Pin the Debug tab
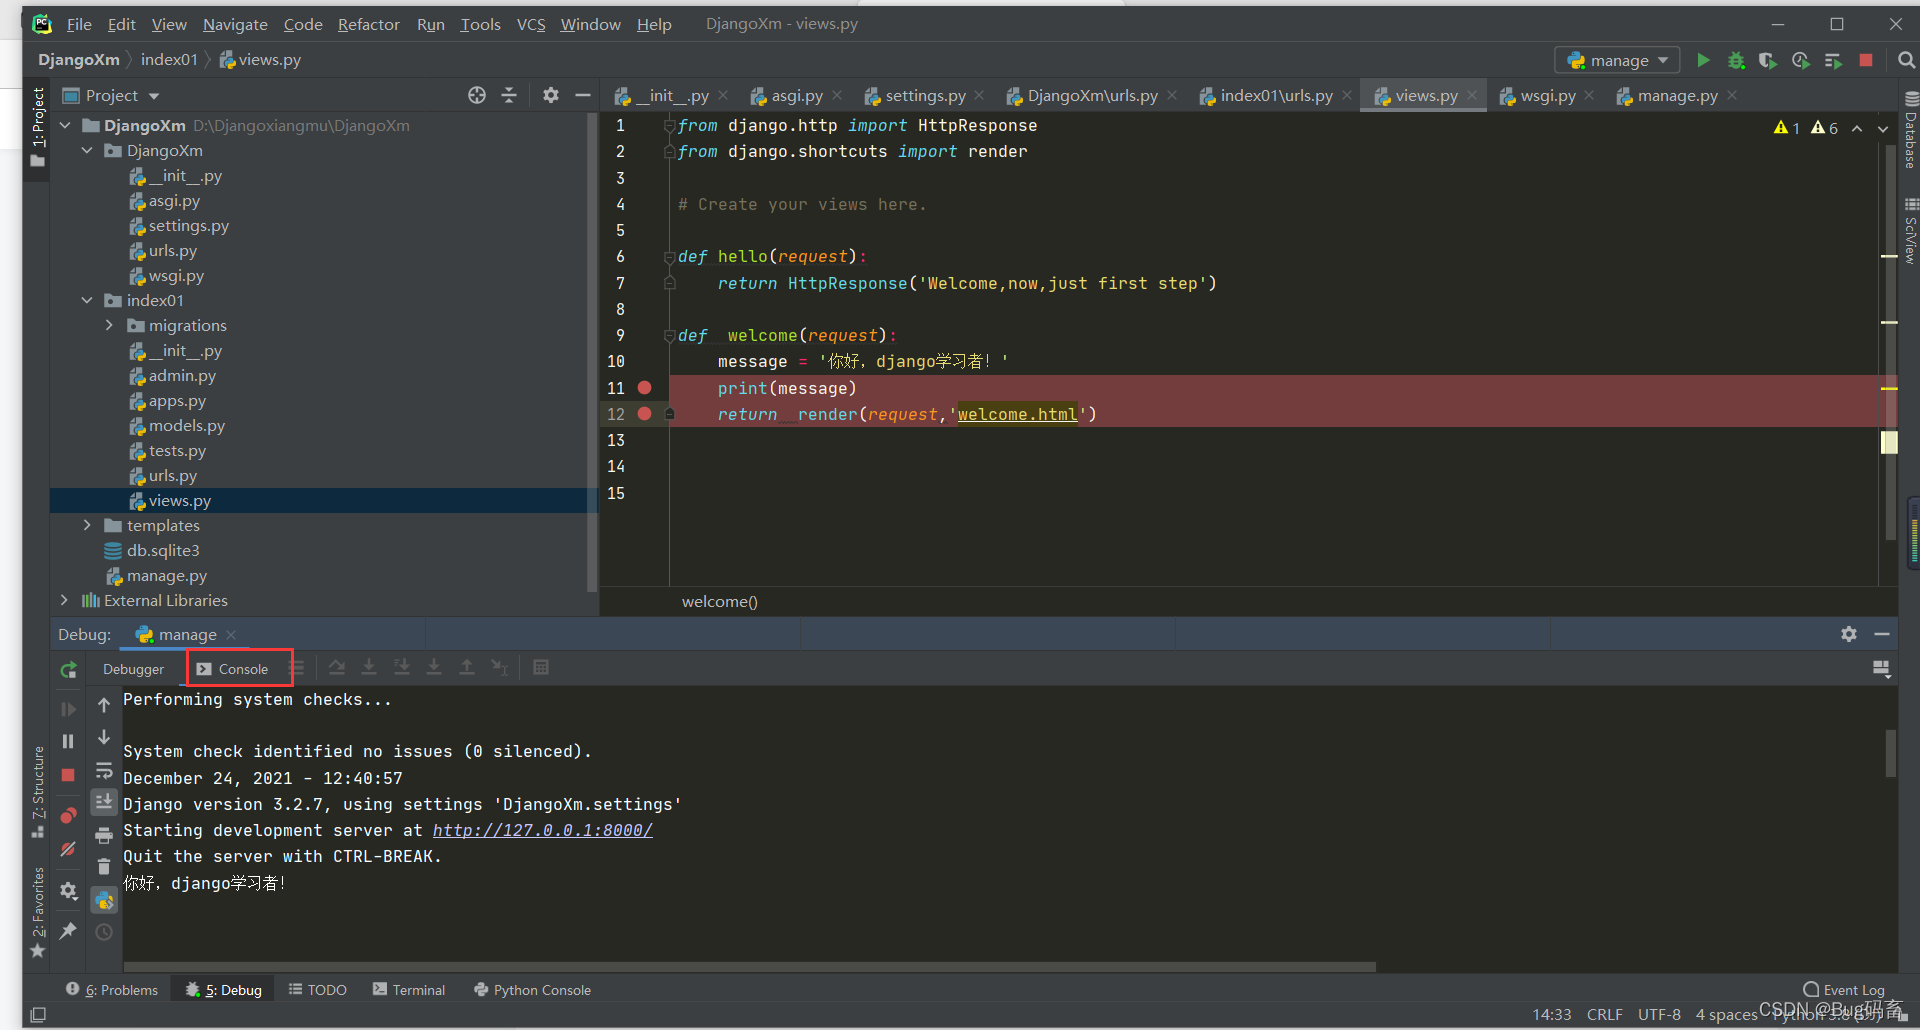 [68, 931]
